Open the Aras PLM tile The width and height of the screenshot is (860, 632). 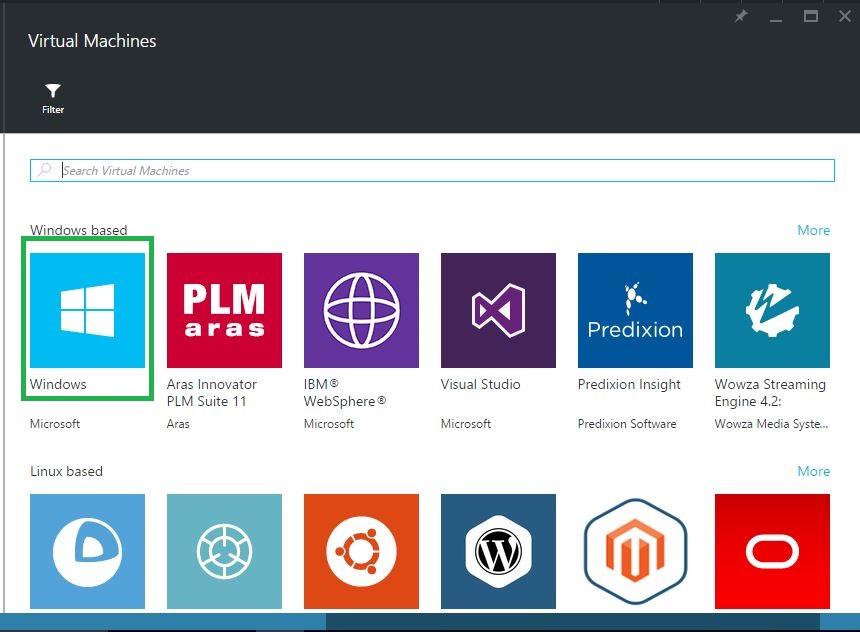click(224, 310)
